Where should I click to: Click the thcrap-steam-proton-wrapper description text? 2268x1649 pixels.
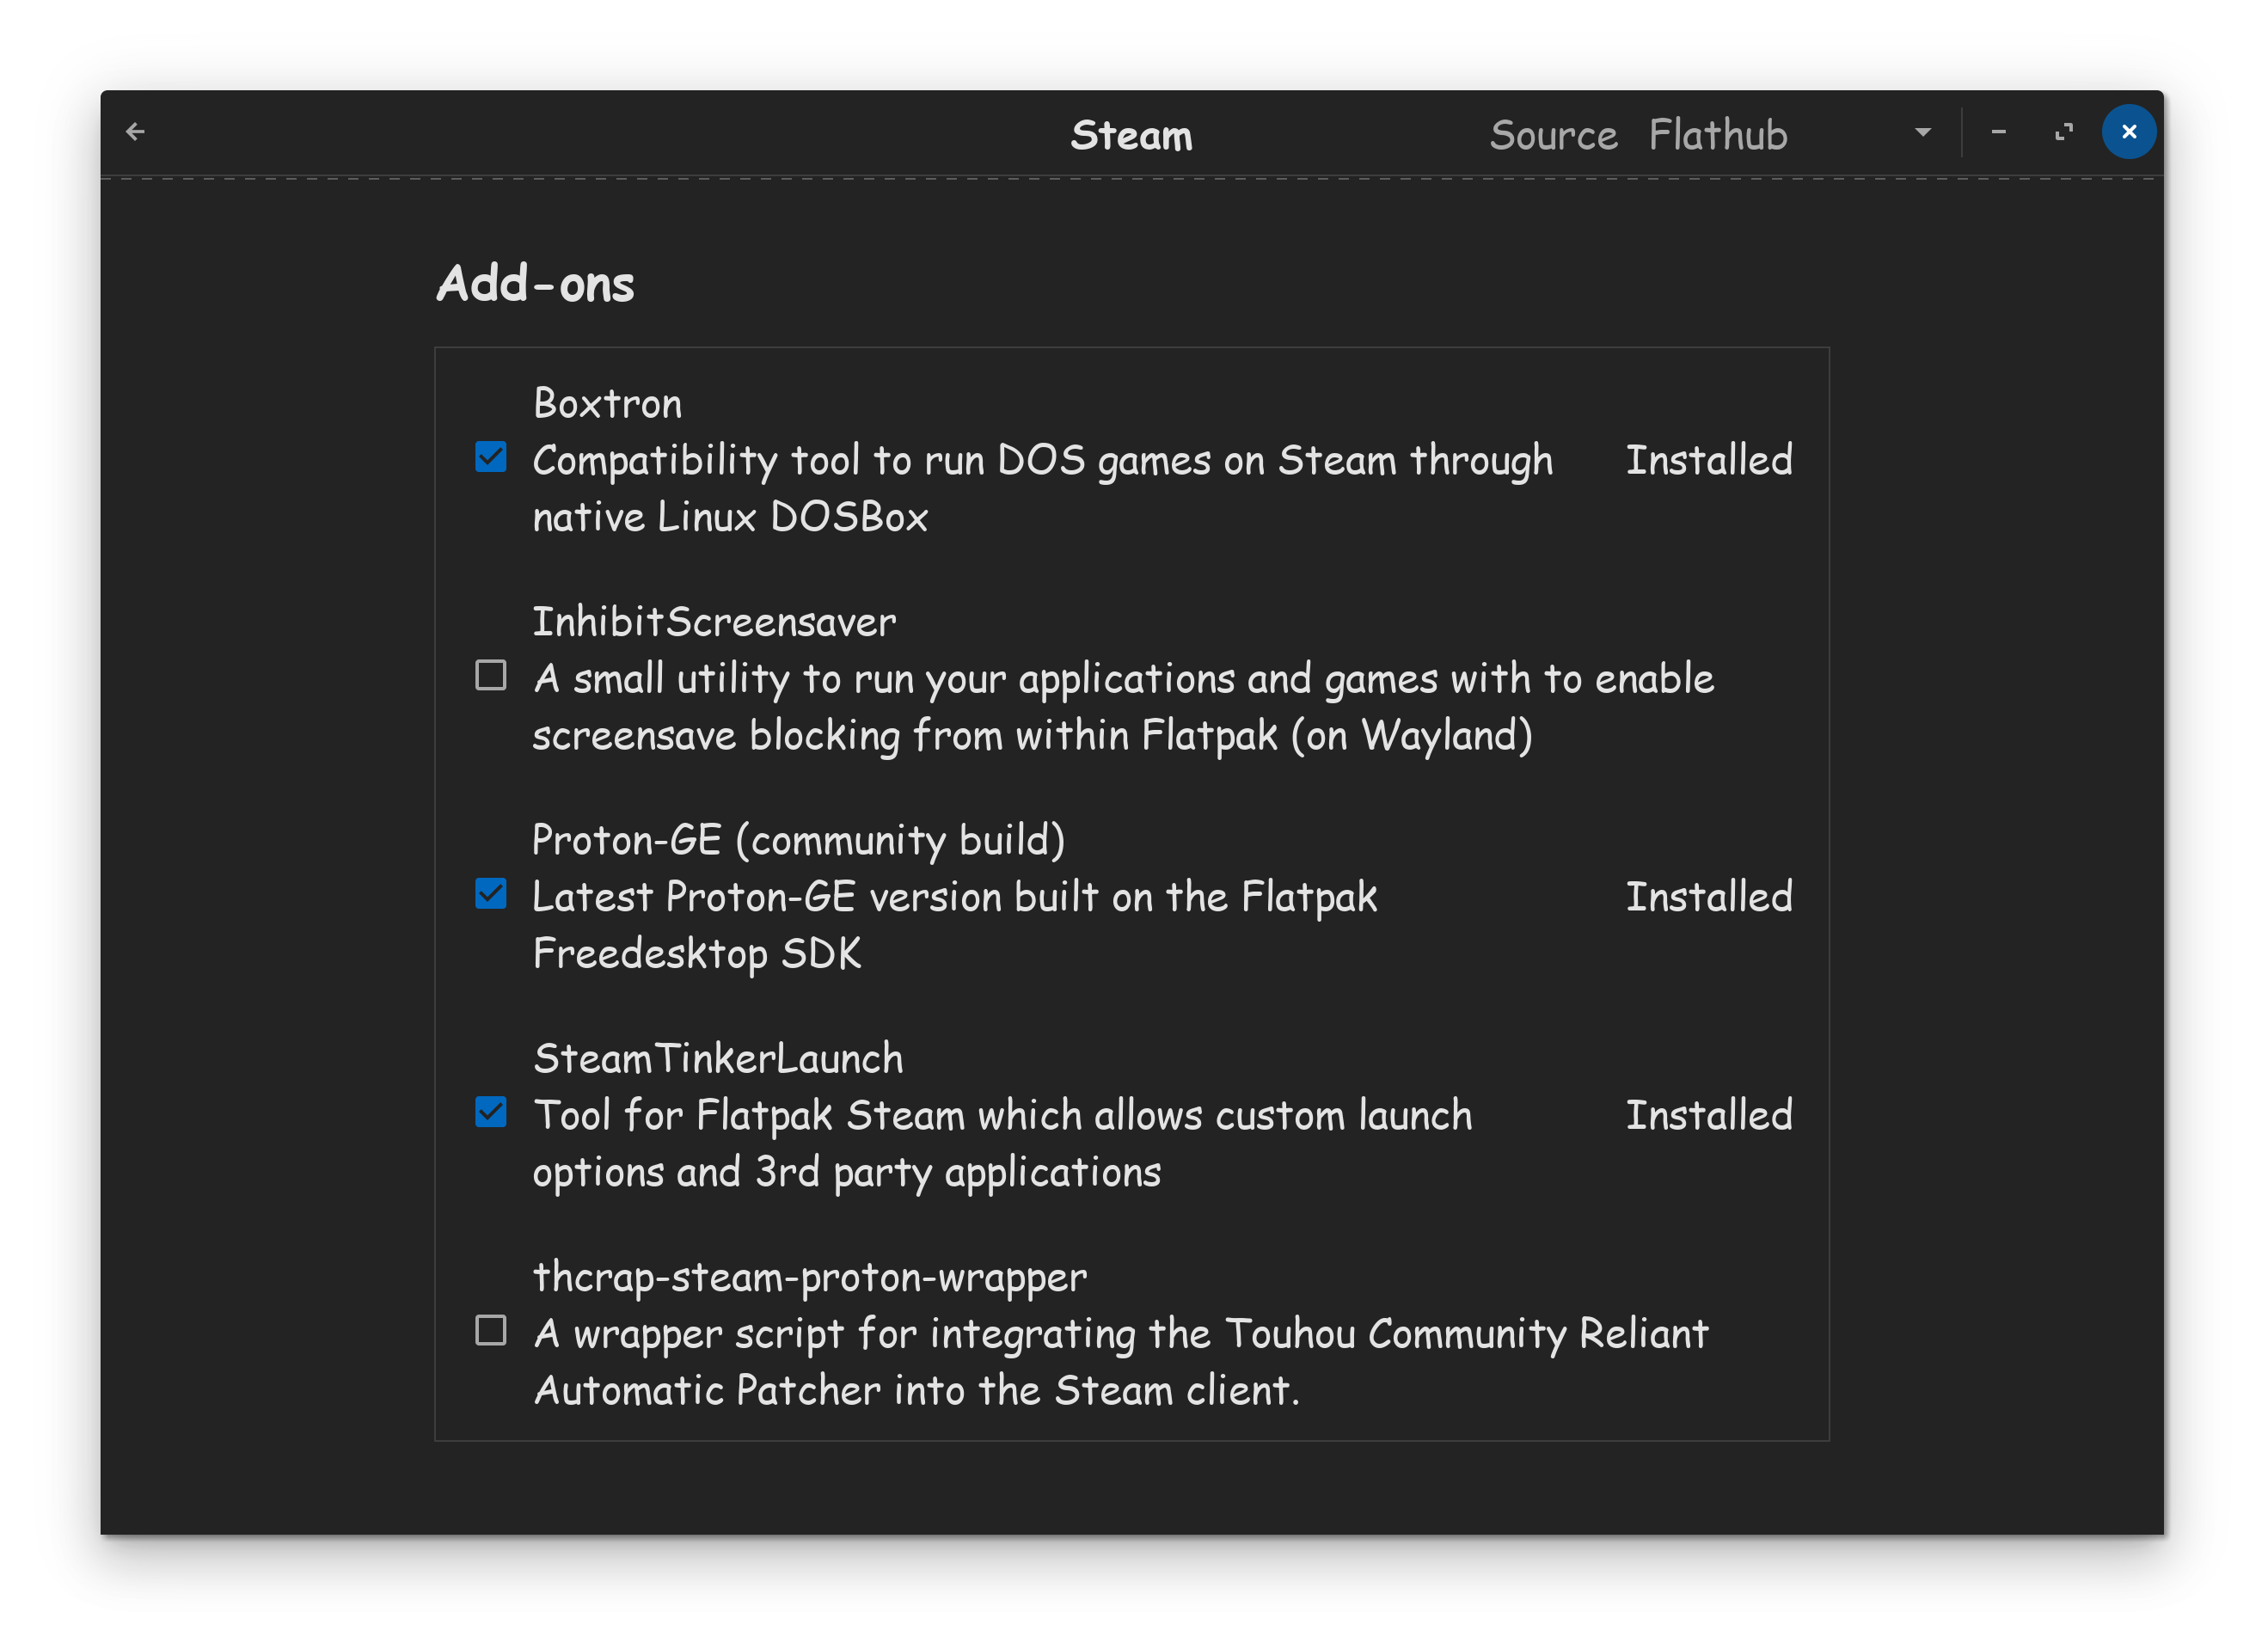pos(1120,1362)
